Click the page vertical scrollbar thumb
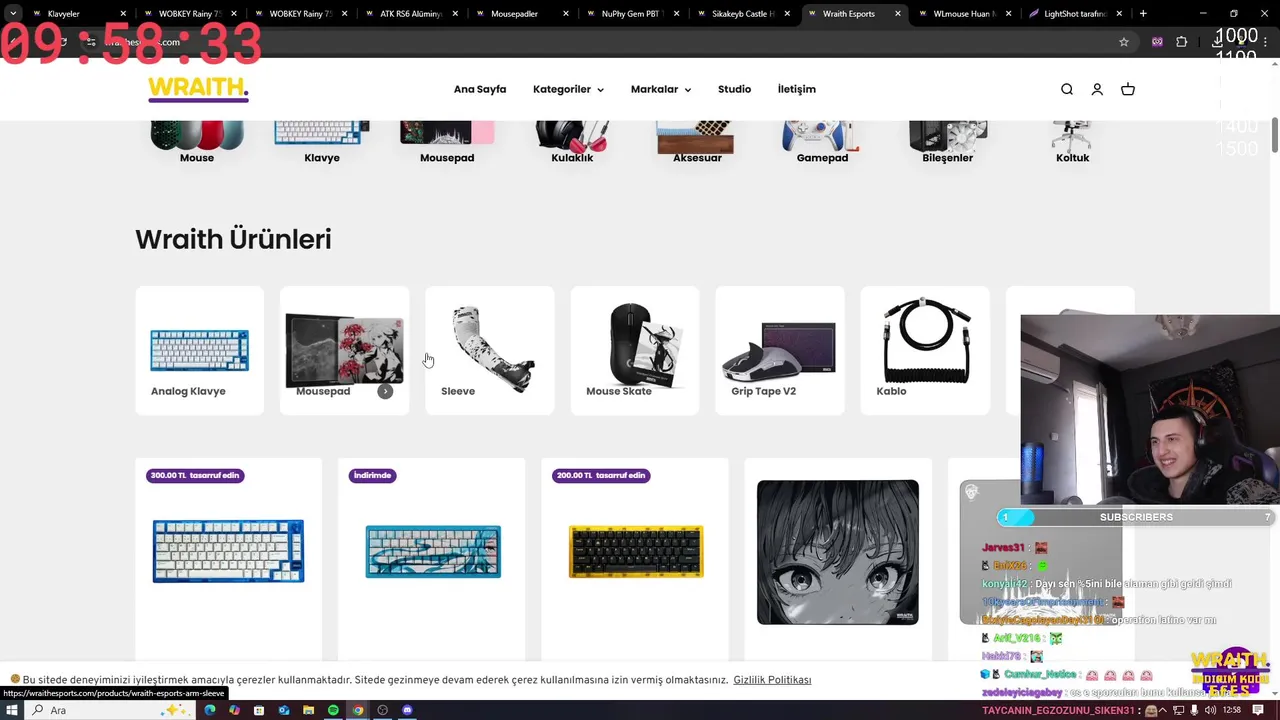 coord(1275,135)
